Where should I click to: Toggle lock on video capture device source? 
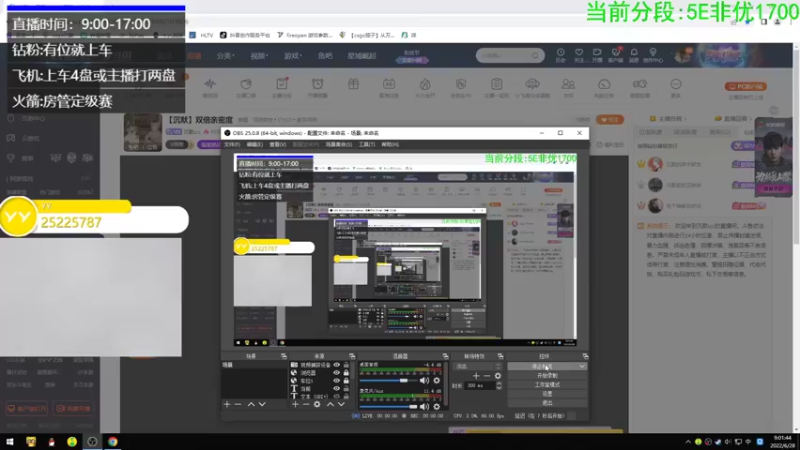pyautogui.click(x=346, y=365)
